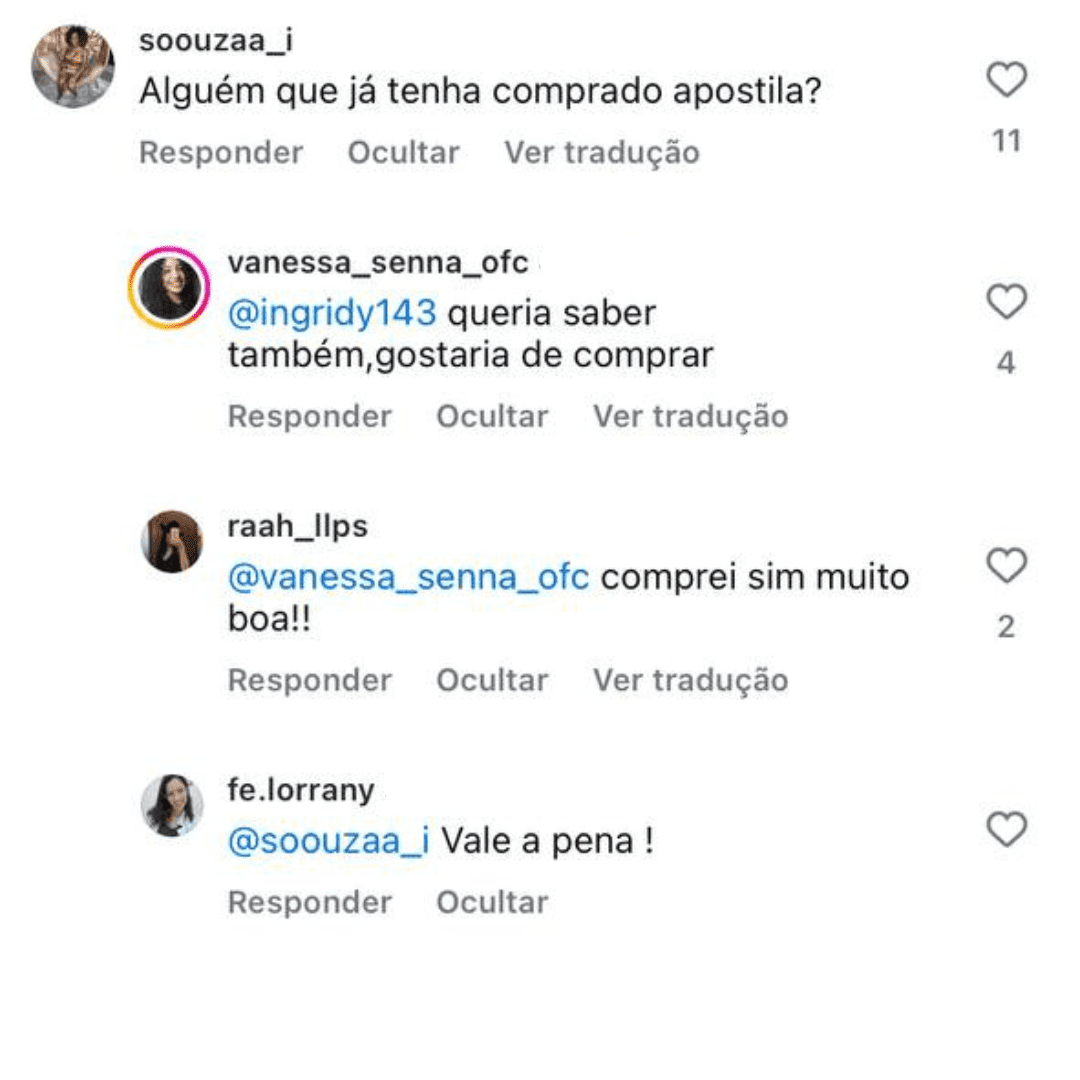Reply to raah_llps's comment
The height and width of the screenshot is (1080, 1080).
pyautogui.click(x=309, y=680)
